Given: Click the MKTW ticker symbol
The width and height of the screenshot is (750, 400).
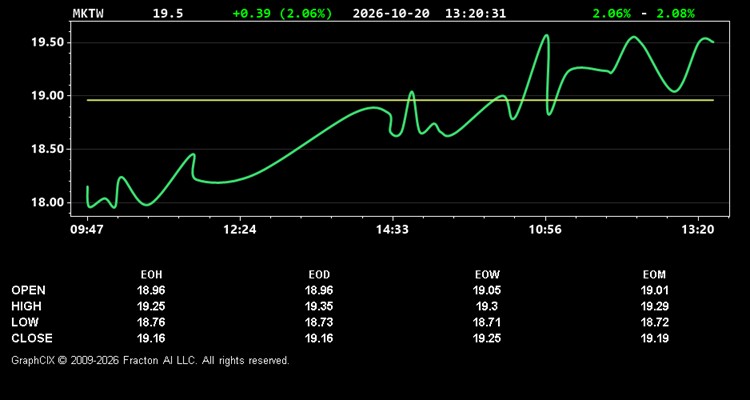Looking at the screenshot, I should (x=88, y=13).
